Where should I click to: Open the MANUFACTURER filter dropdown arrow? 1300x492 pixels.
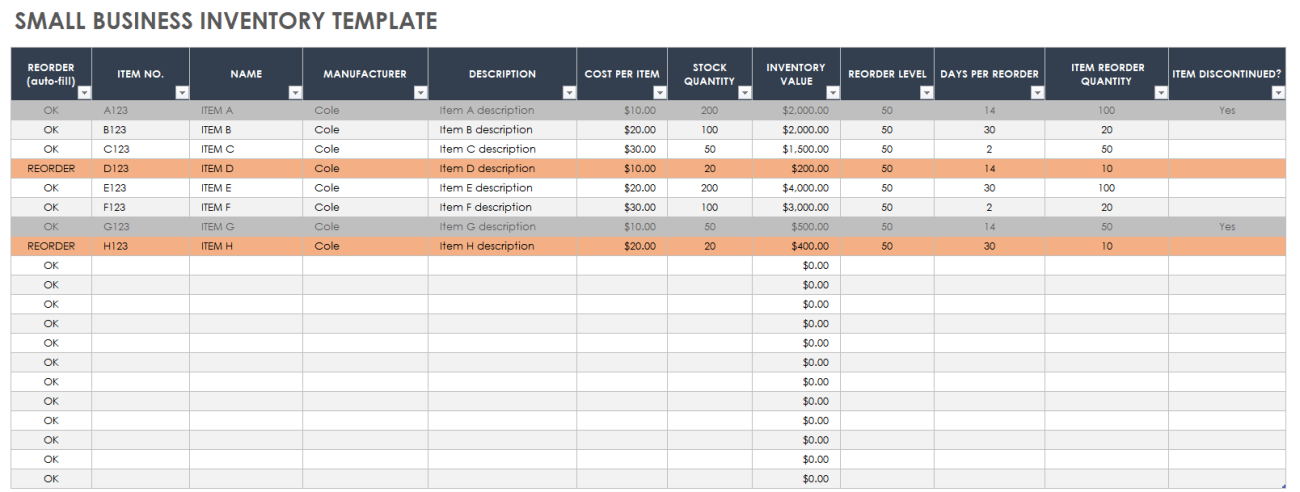click(x=420, y=92)
